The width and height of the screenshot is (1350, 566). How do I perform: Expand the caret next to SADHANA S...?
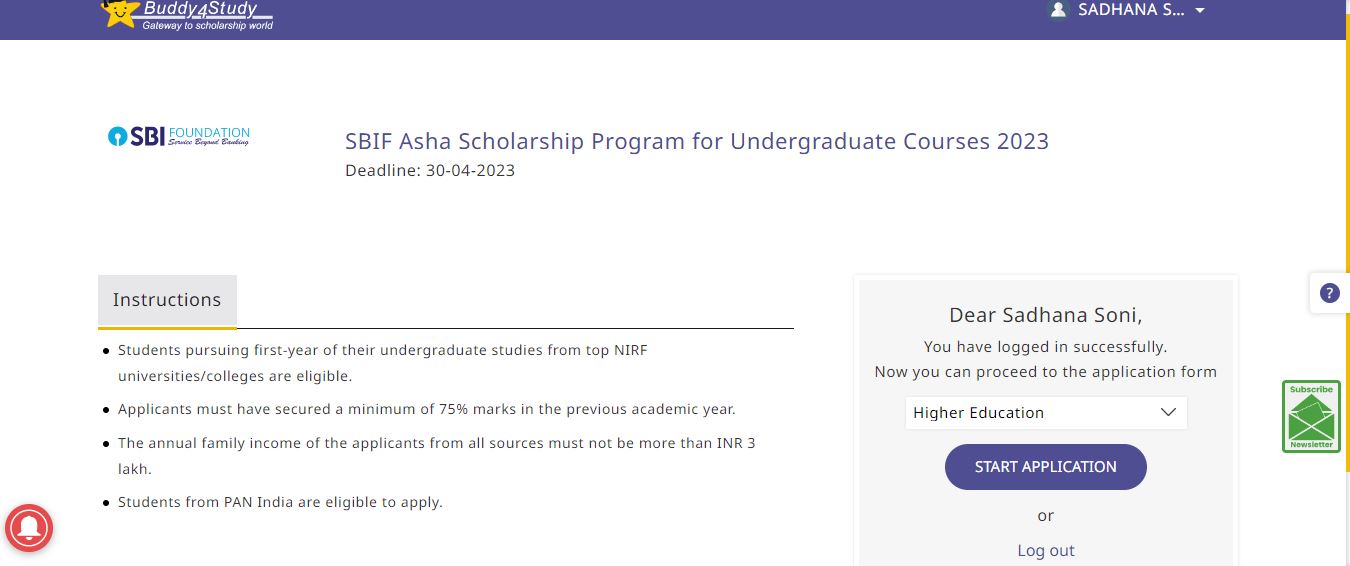pos(1200,11)
